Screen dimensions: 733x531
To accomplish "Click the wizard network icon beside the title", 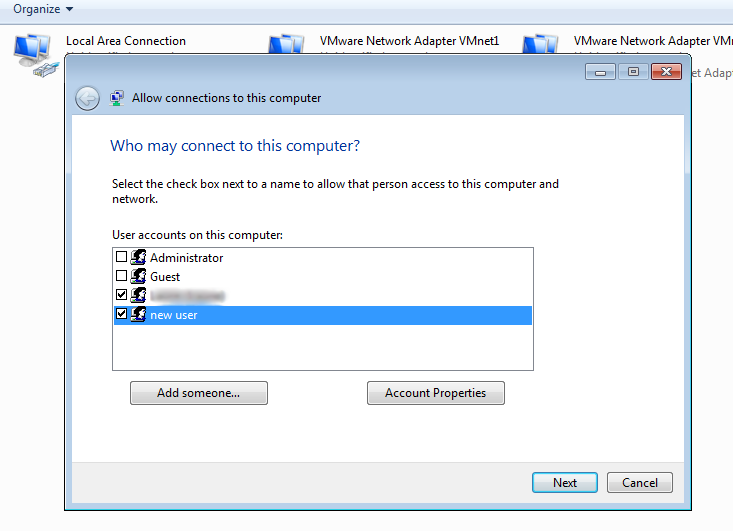I will 116,98.
